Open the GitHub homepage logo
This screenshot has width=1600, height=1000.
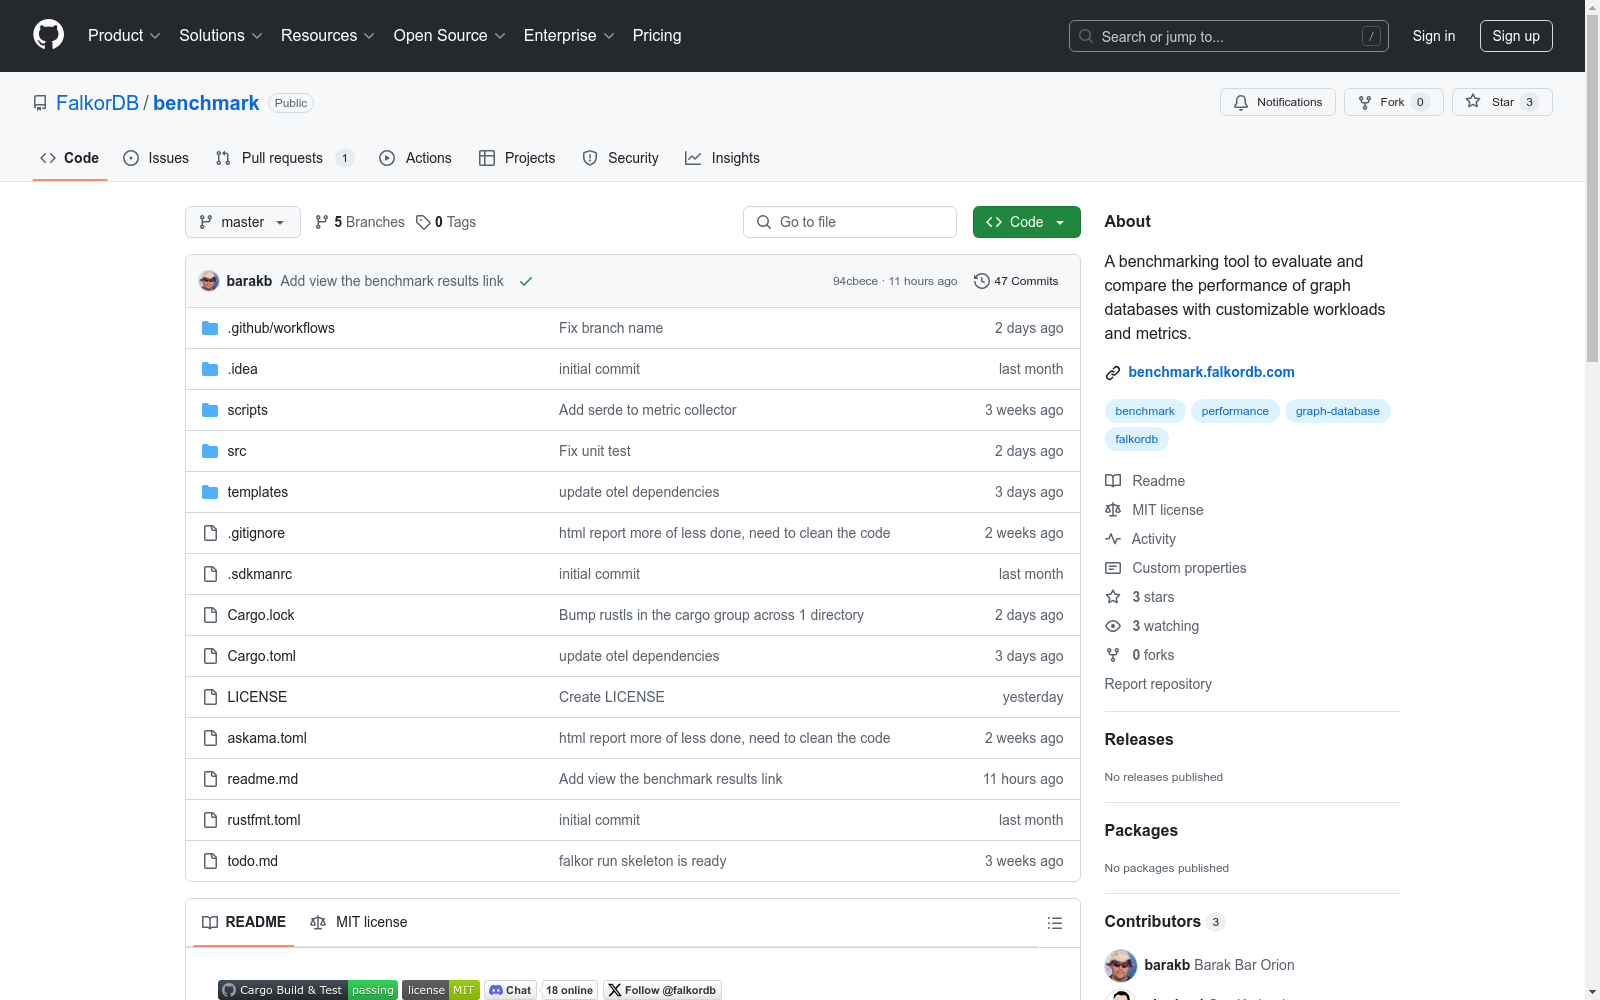(x=48, y=35)
